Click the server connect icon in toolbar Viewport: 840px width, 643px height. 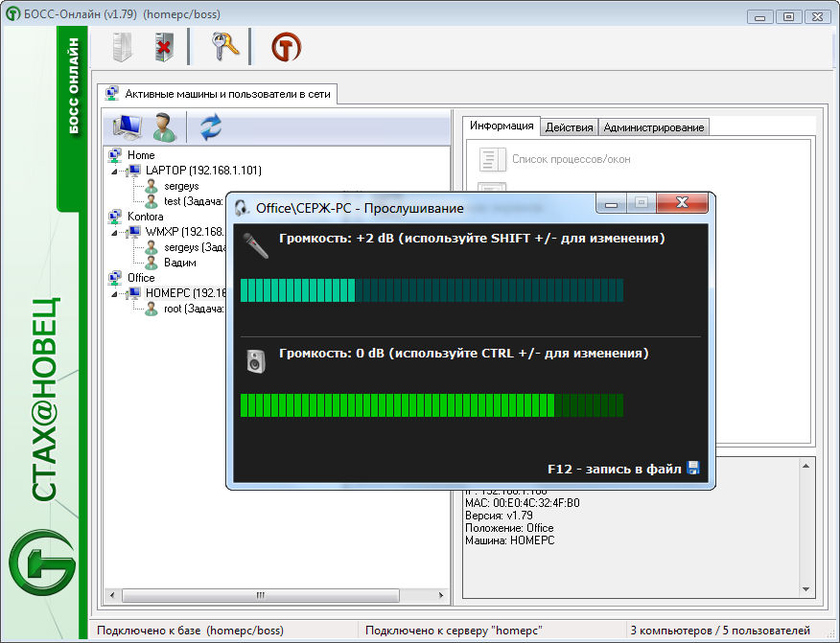[x=121, y=46]
